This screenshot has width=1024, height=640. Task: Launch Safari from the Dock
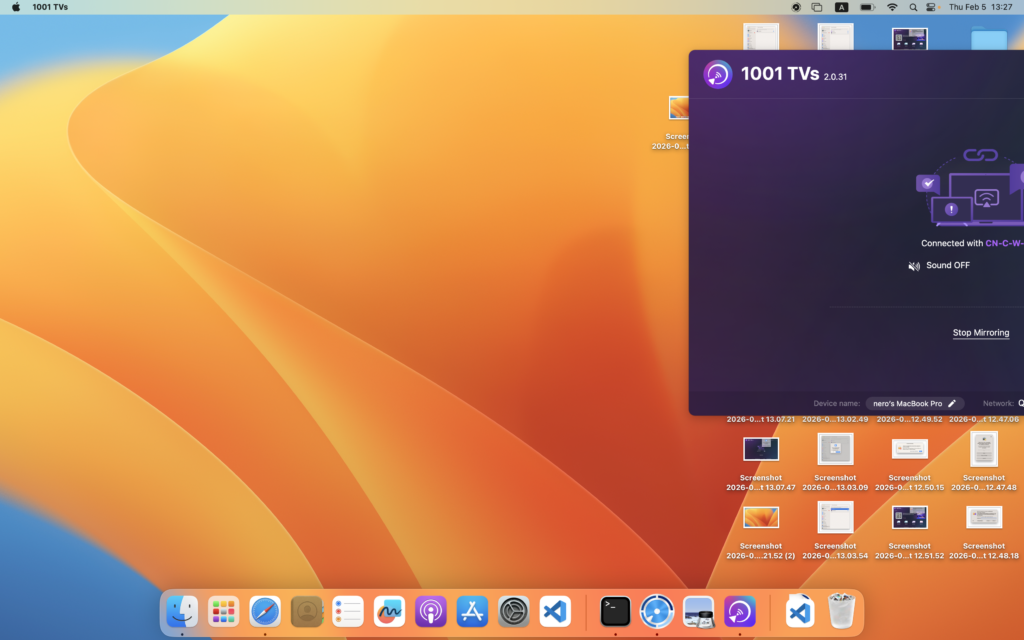click(x=265, y=611)
